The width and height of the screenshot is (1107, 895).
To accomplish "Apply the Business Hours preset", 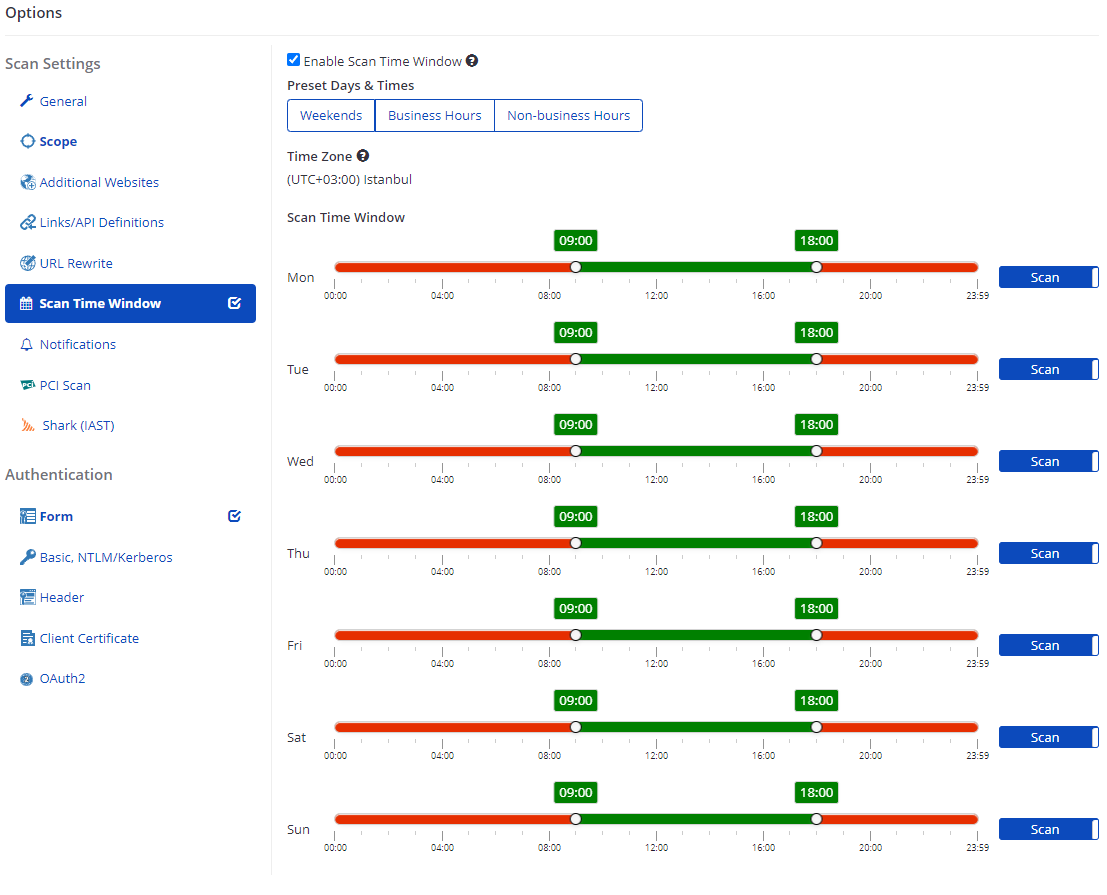I will tap(434, 115).
